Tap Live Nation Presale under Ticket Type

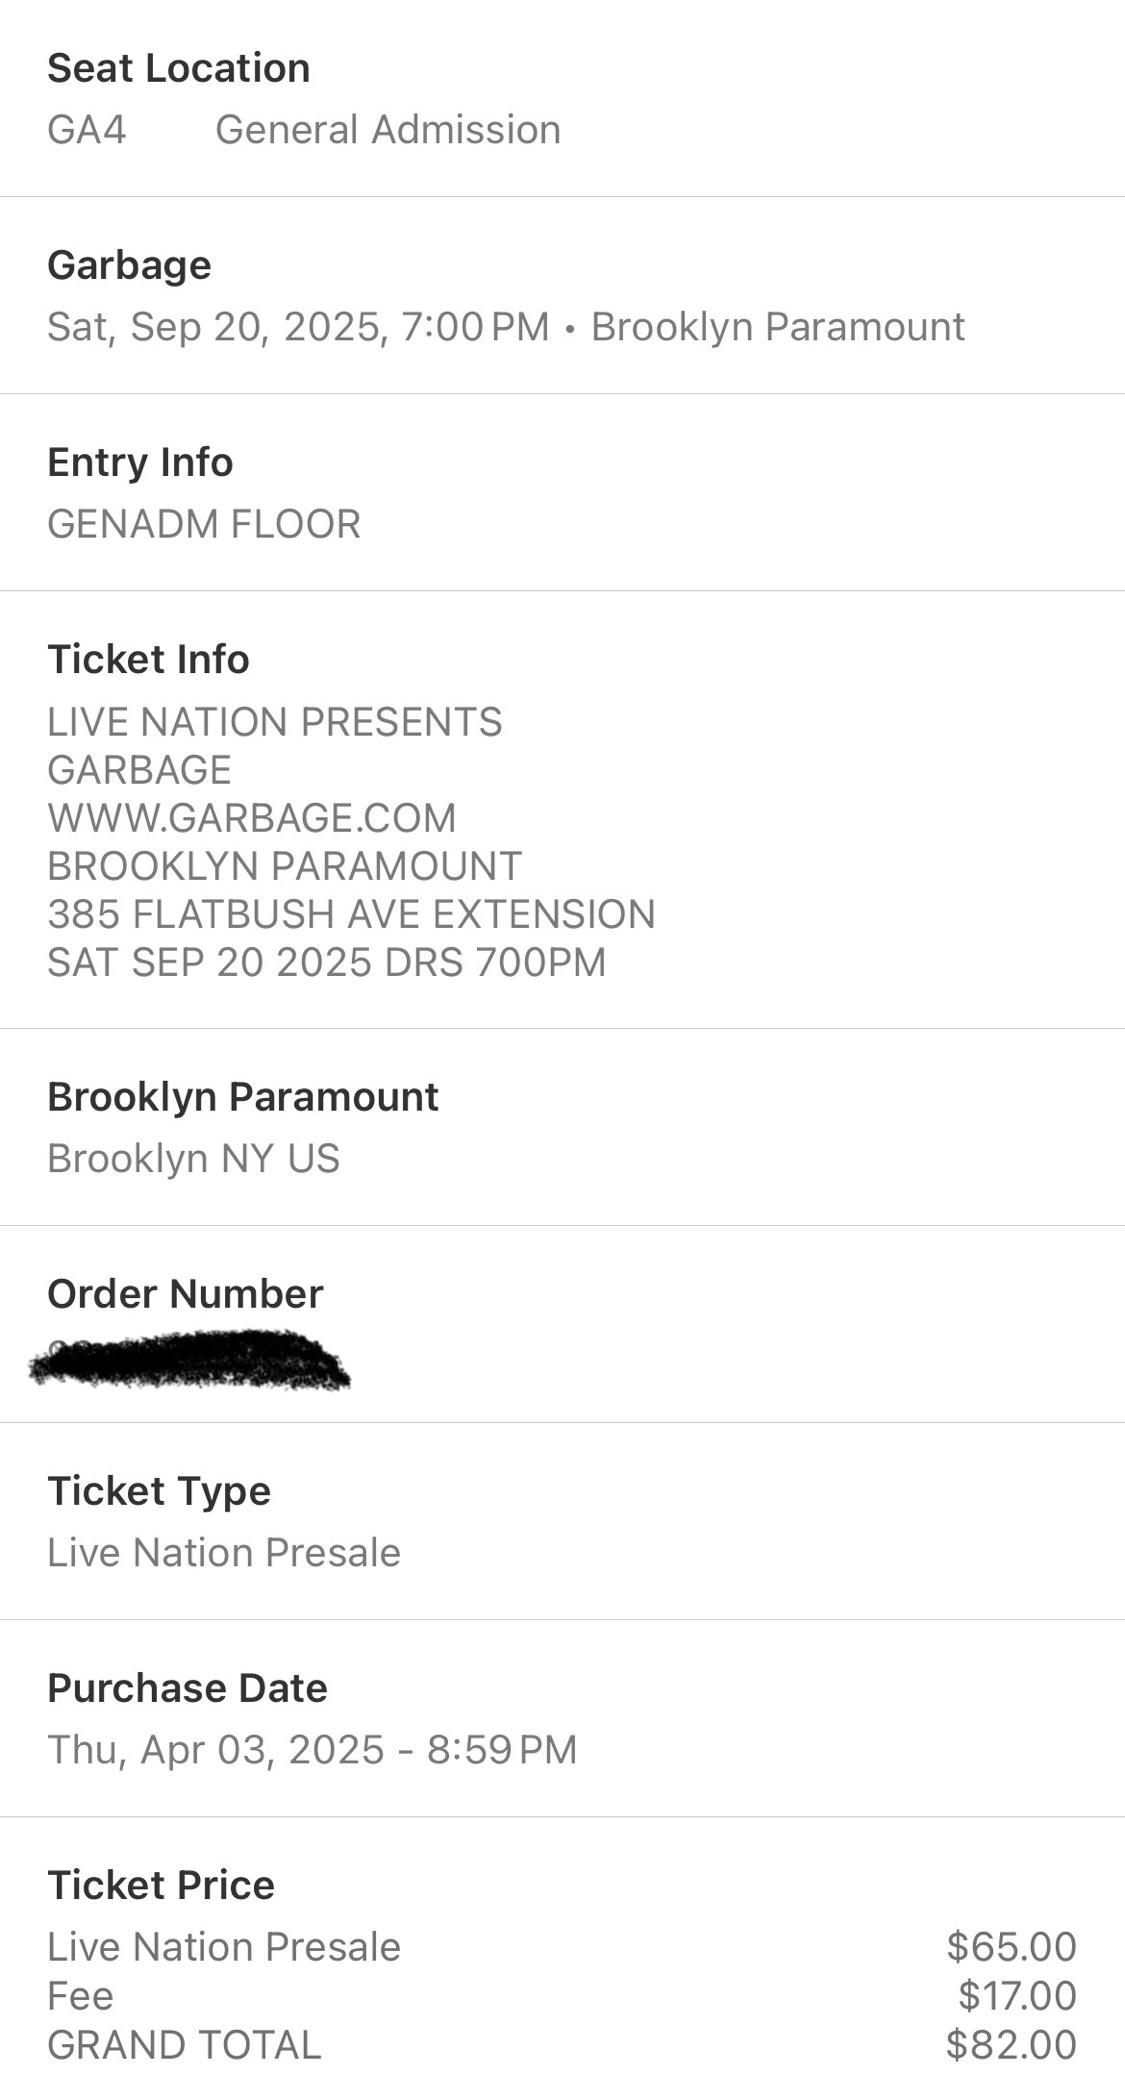tap(224, 1552)
